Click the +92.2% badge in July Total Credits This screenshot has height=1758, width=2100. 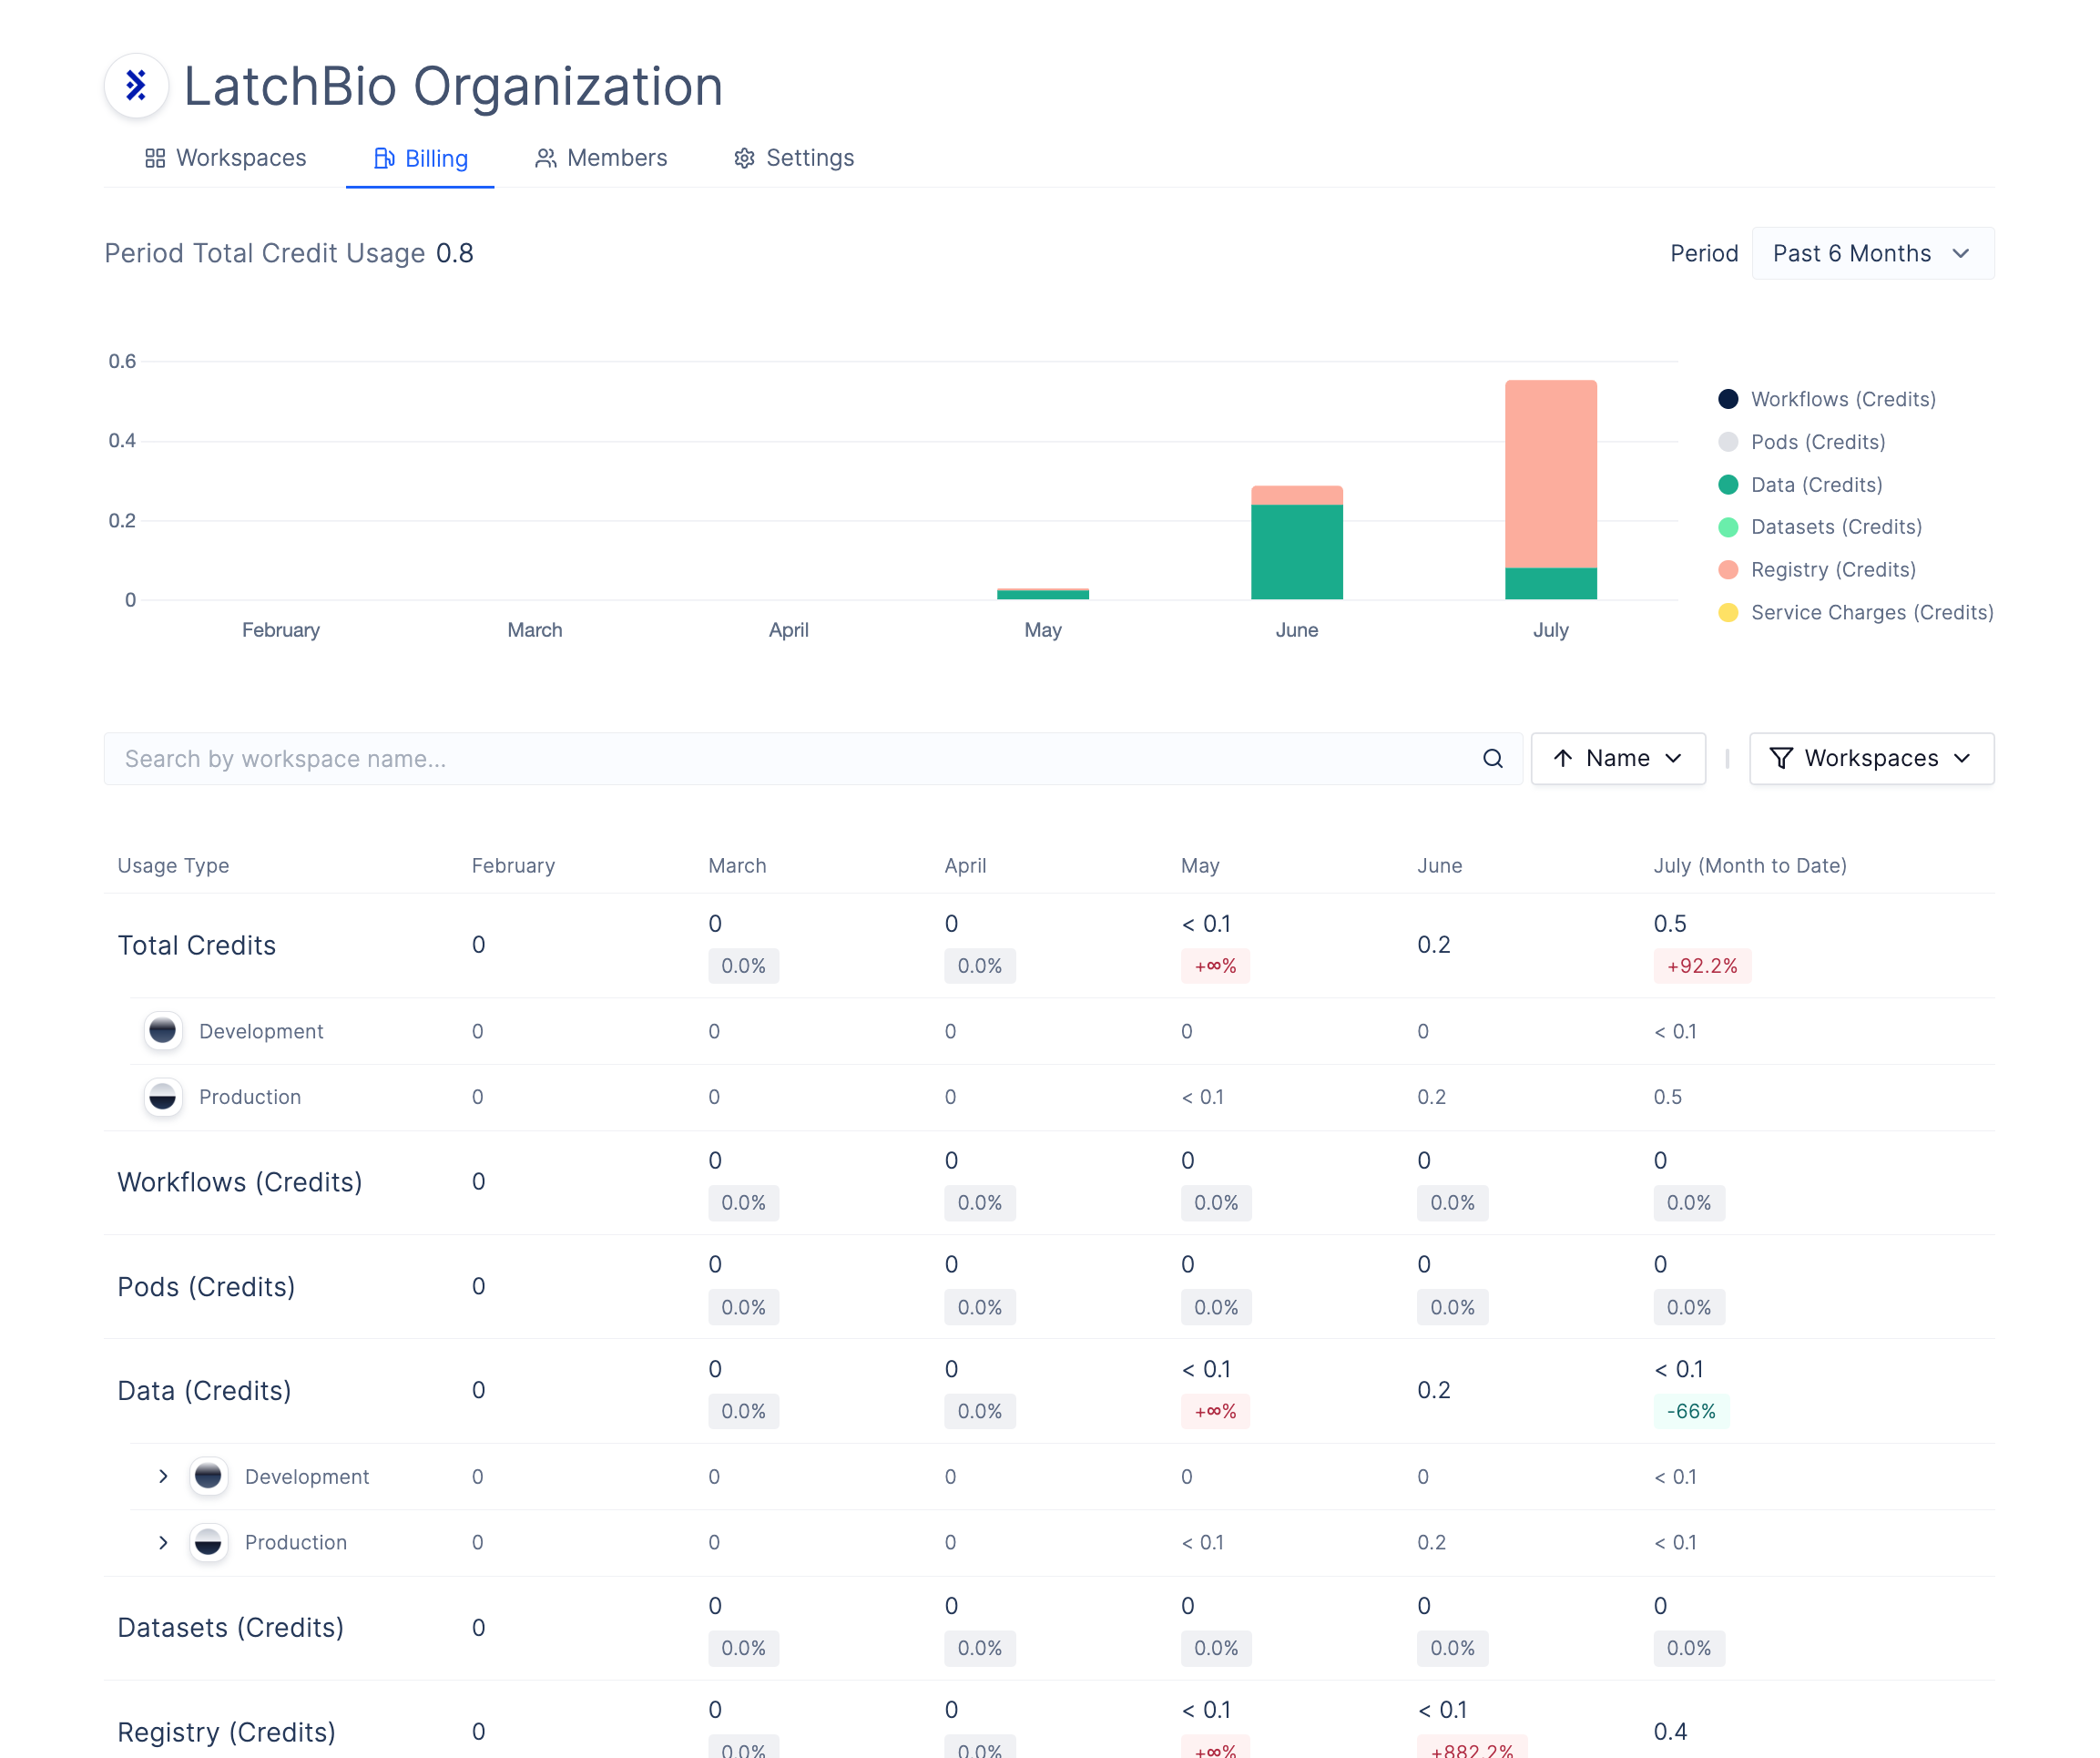[1702, 966]
